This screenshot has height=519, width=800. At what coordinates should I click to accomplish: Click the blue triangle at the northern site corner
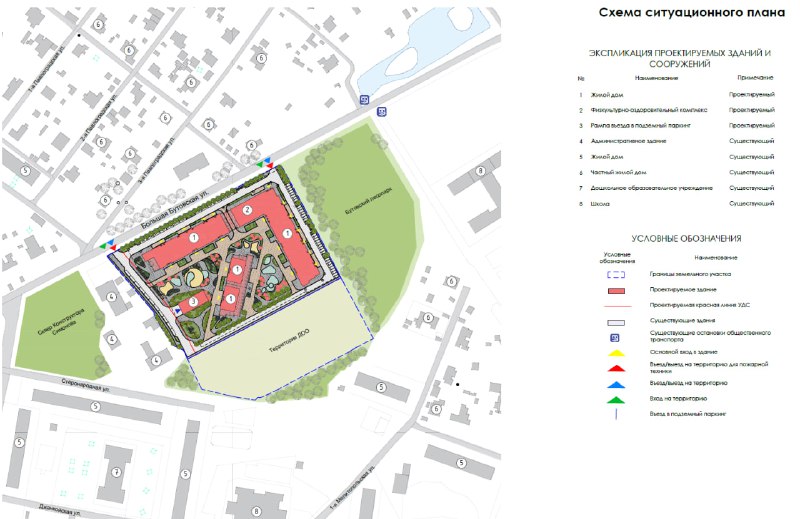pyautogui.click(x=267, y=159)
